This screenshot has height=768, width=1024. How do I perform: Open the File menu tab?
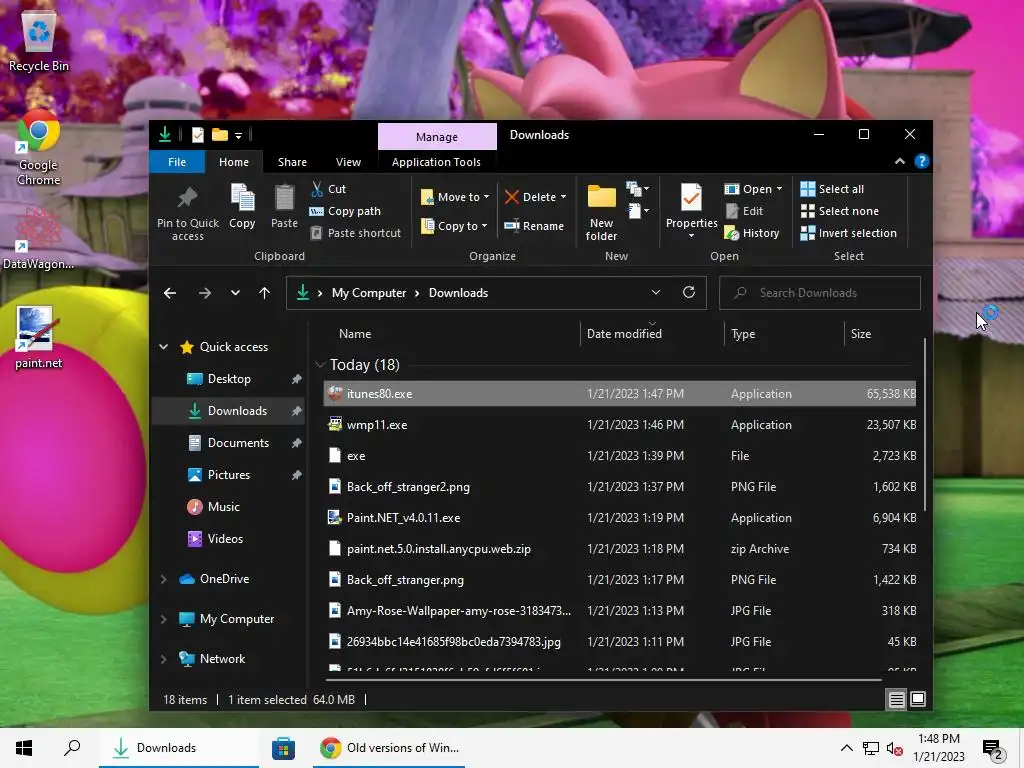coord(177,162)
